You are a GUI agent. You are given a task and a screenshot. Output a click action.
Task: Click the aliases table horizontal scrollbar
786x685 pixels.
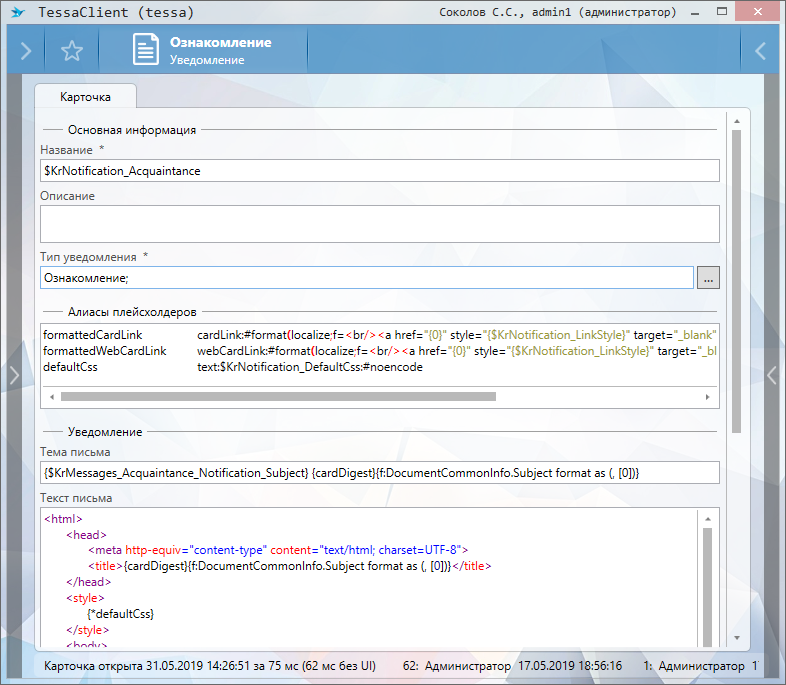click(278, 396)
